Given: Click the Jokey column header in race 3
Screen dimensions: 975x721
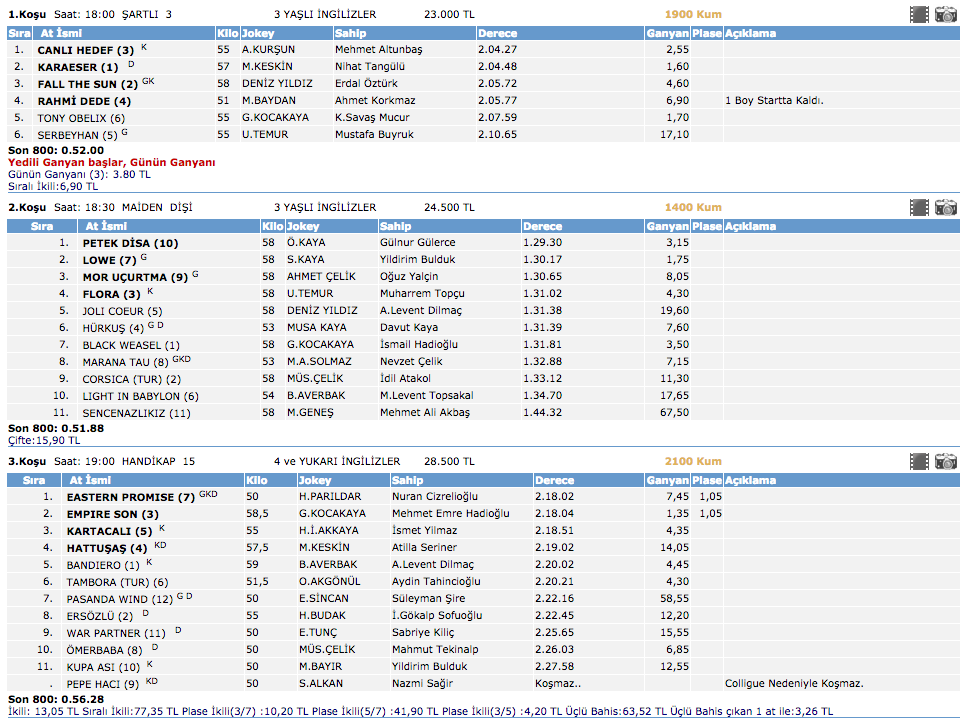Looking at the screenshot, I should 314,481.
